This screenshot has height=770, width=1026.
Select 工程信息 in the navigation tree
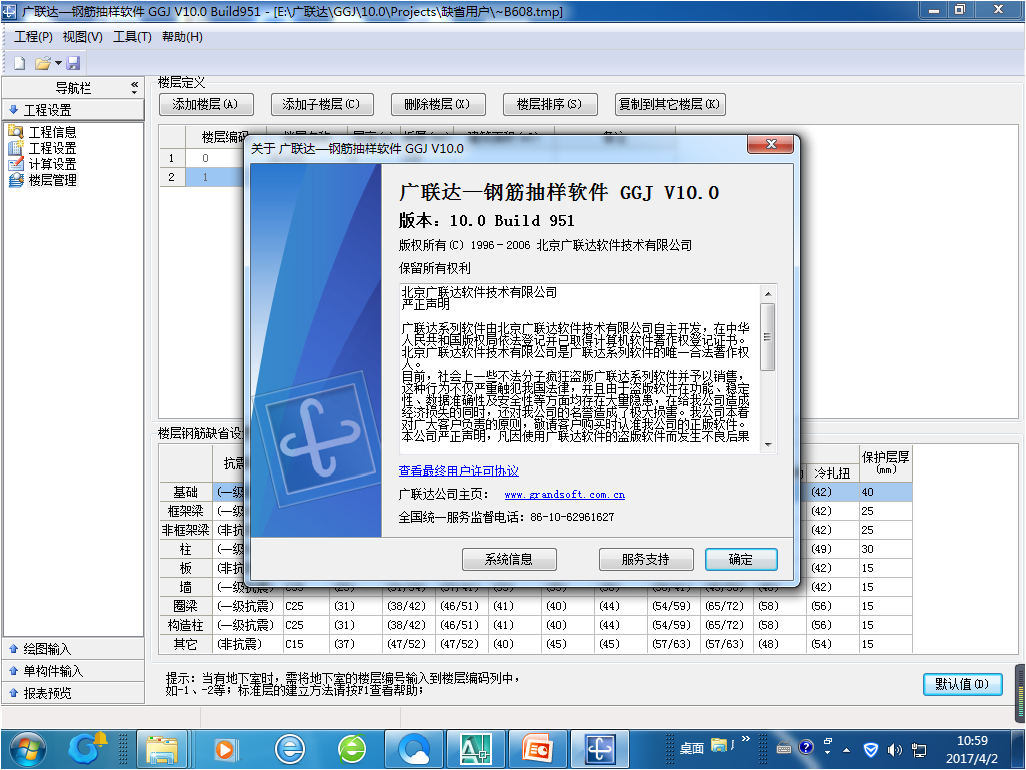tap(52, 132)
